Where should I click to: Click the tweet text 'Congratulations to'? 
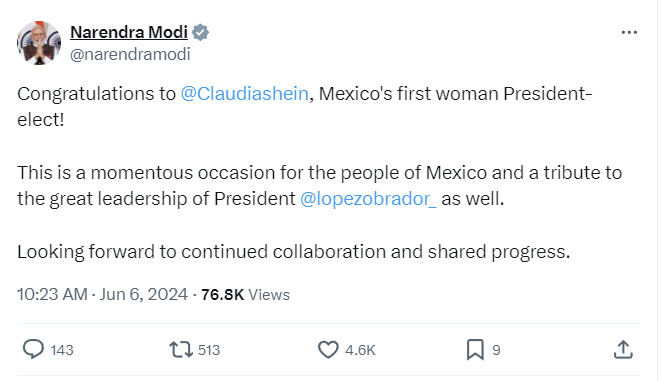(x=96, y=94)
